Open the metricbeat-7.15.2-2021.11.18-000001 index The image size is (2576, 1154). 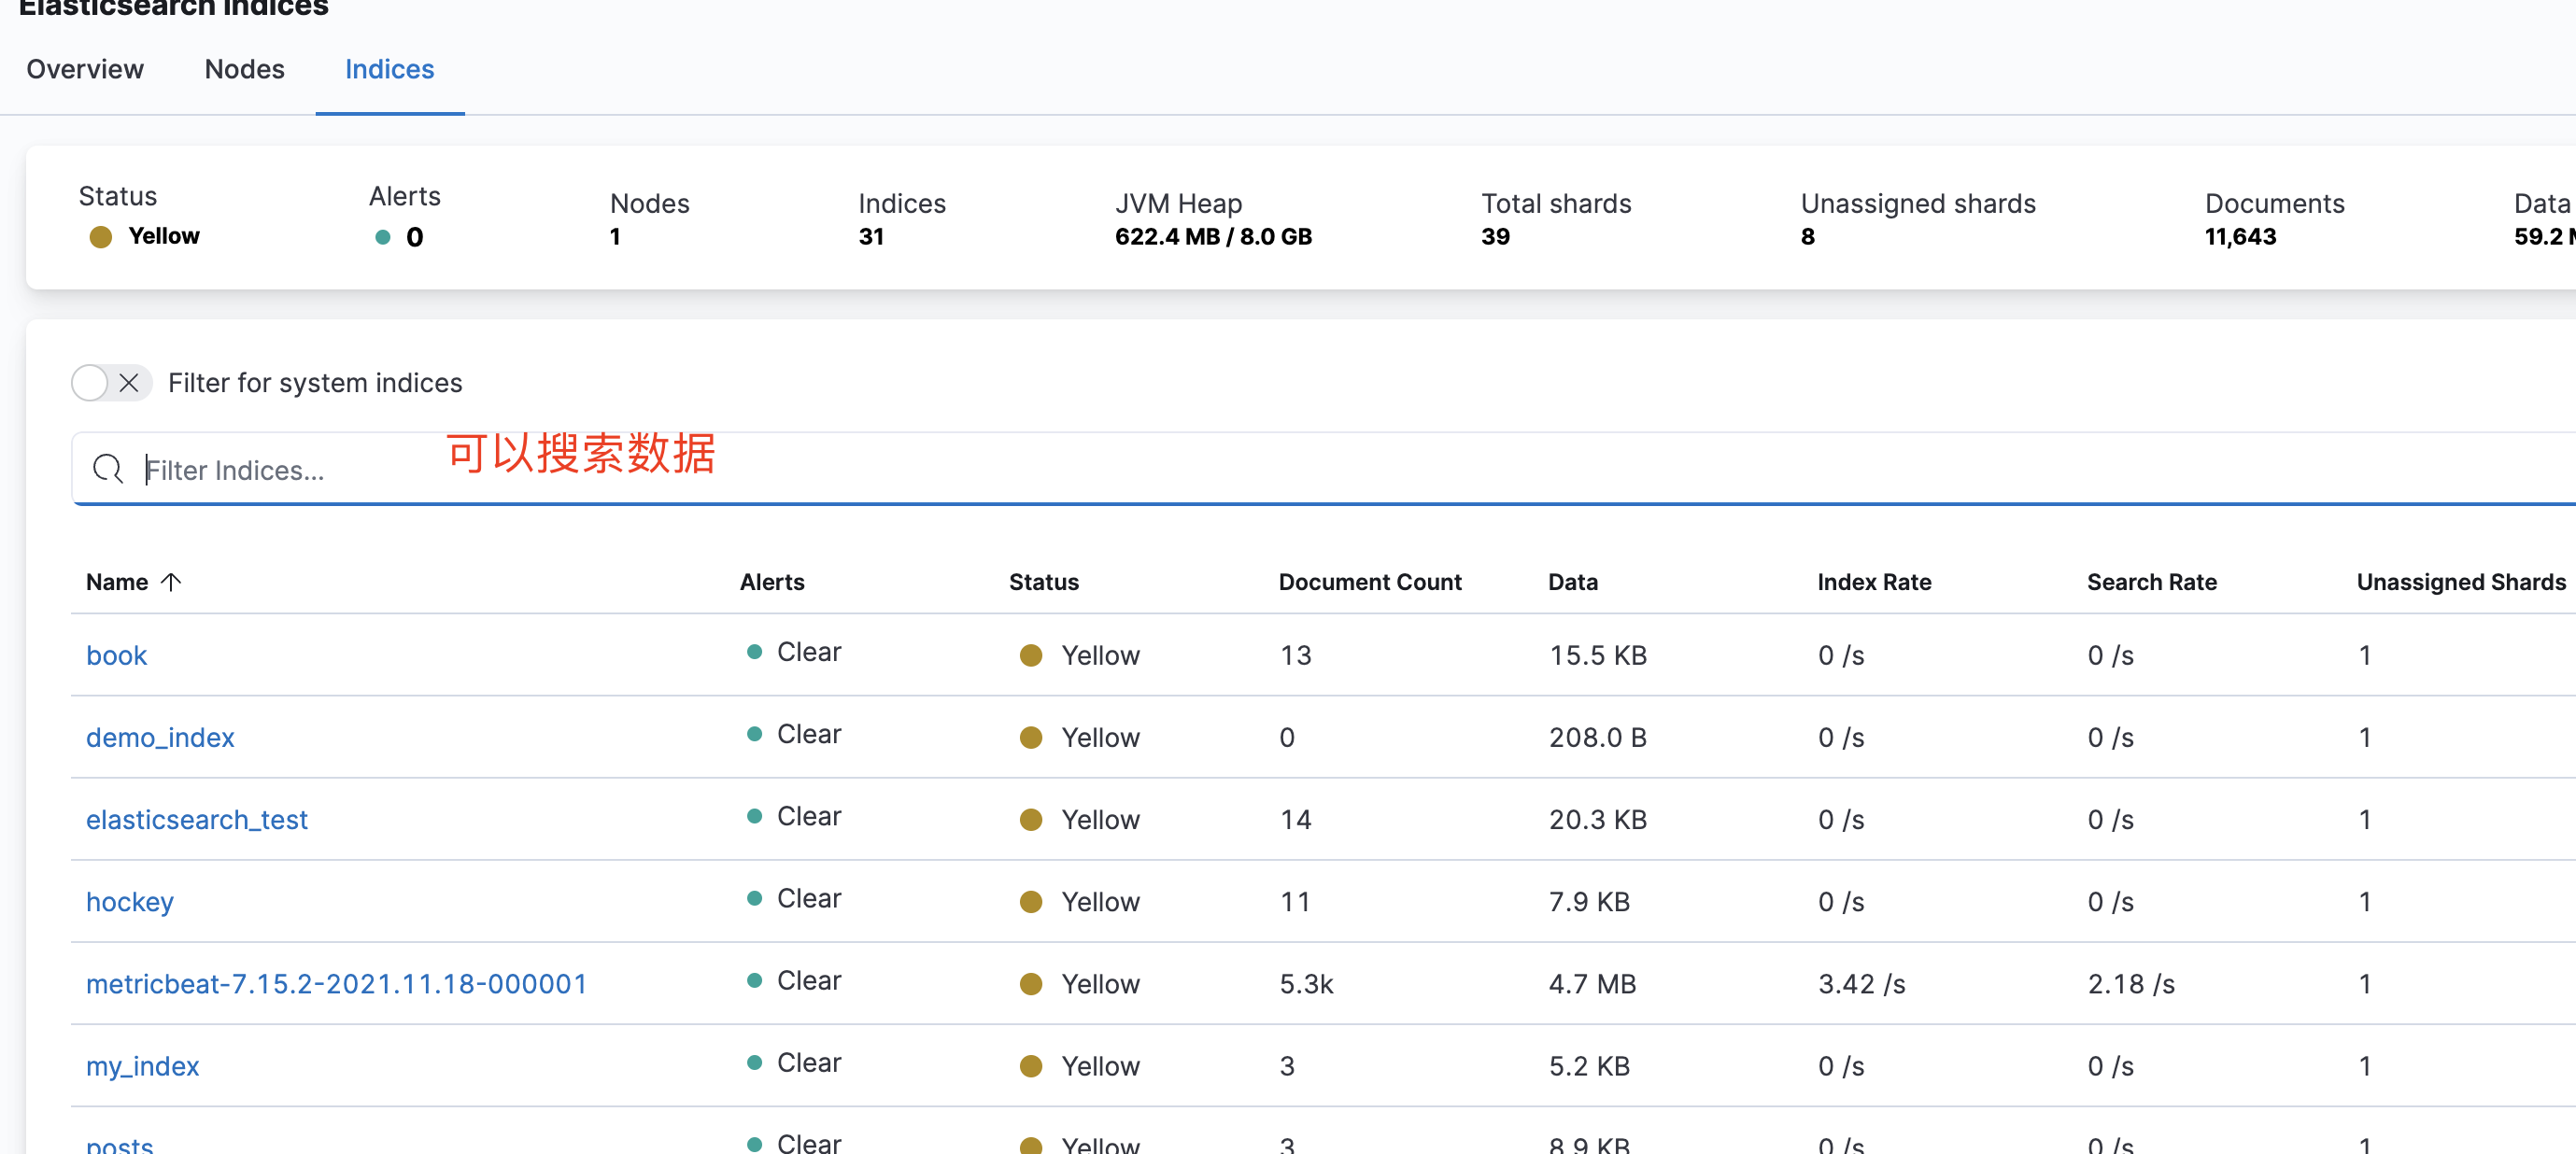(x=336, y=983)
